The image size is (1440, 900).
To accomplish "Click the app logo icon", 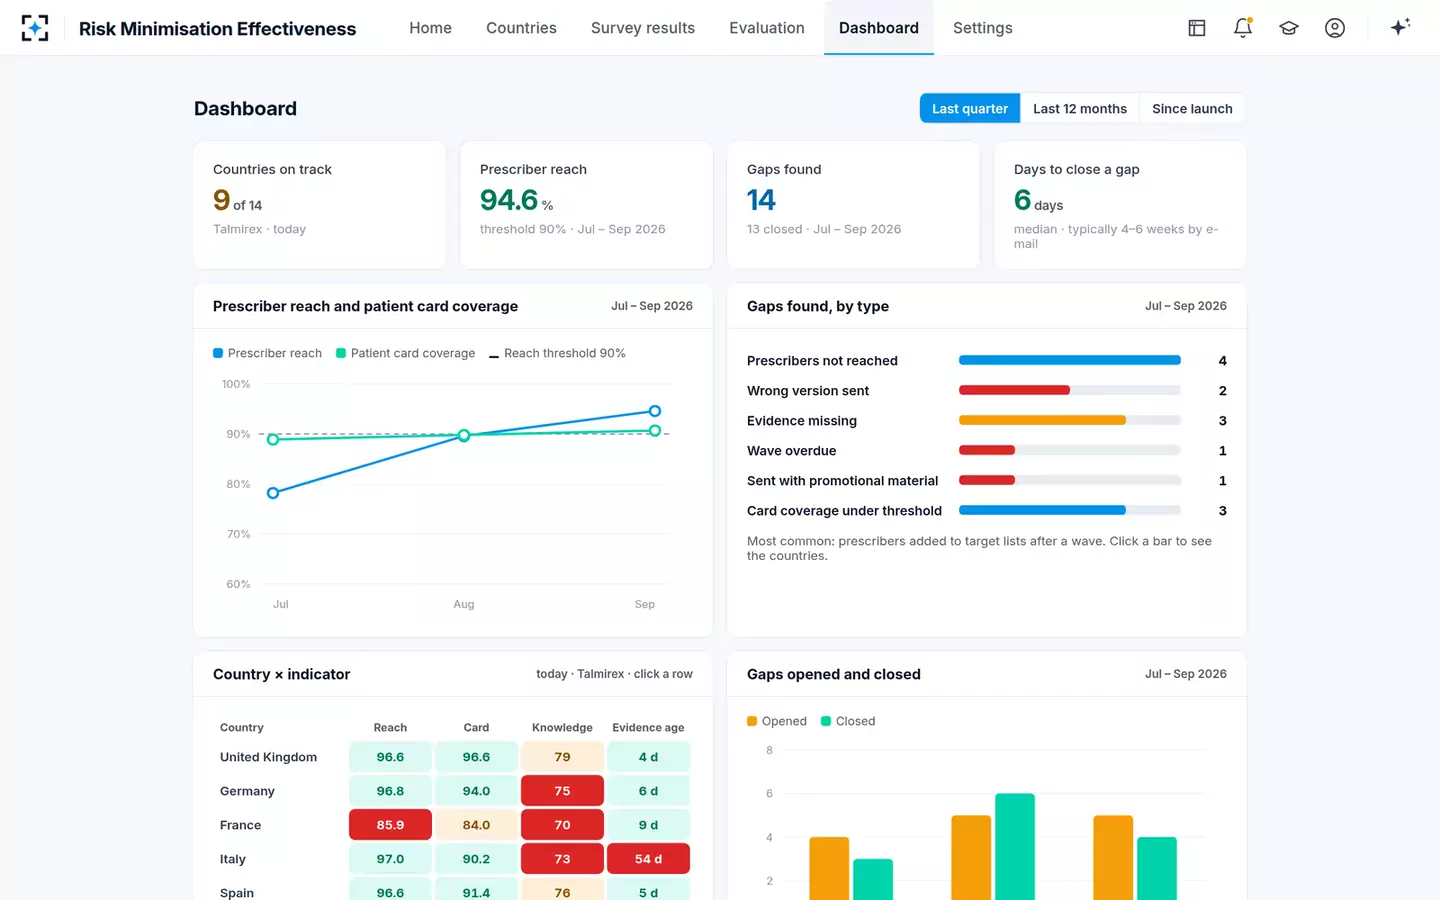I will (35, 28).
